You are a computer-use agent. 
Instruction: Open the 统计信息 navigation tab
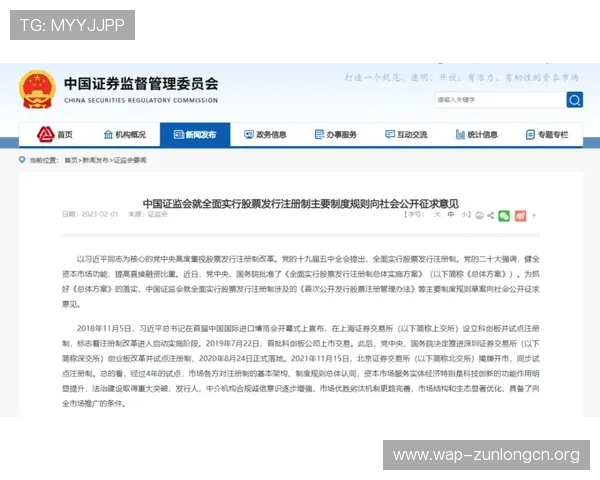tap(476, 135)
